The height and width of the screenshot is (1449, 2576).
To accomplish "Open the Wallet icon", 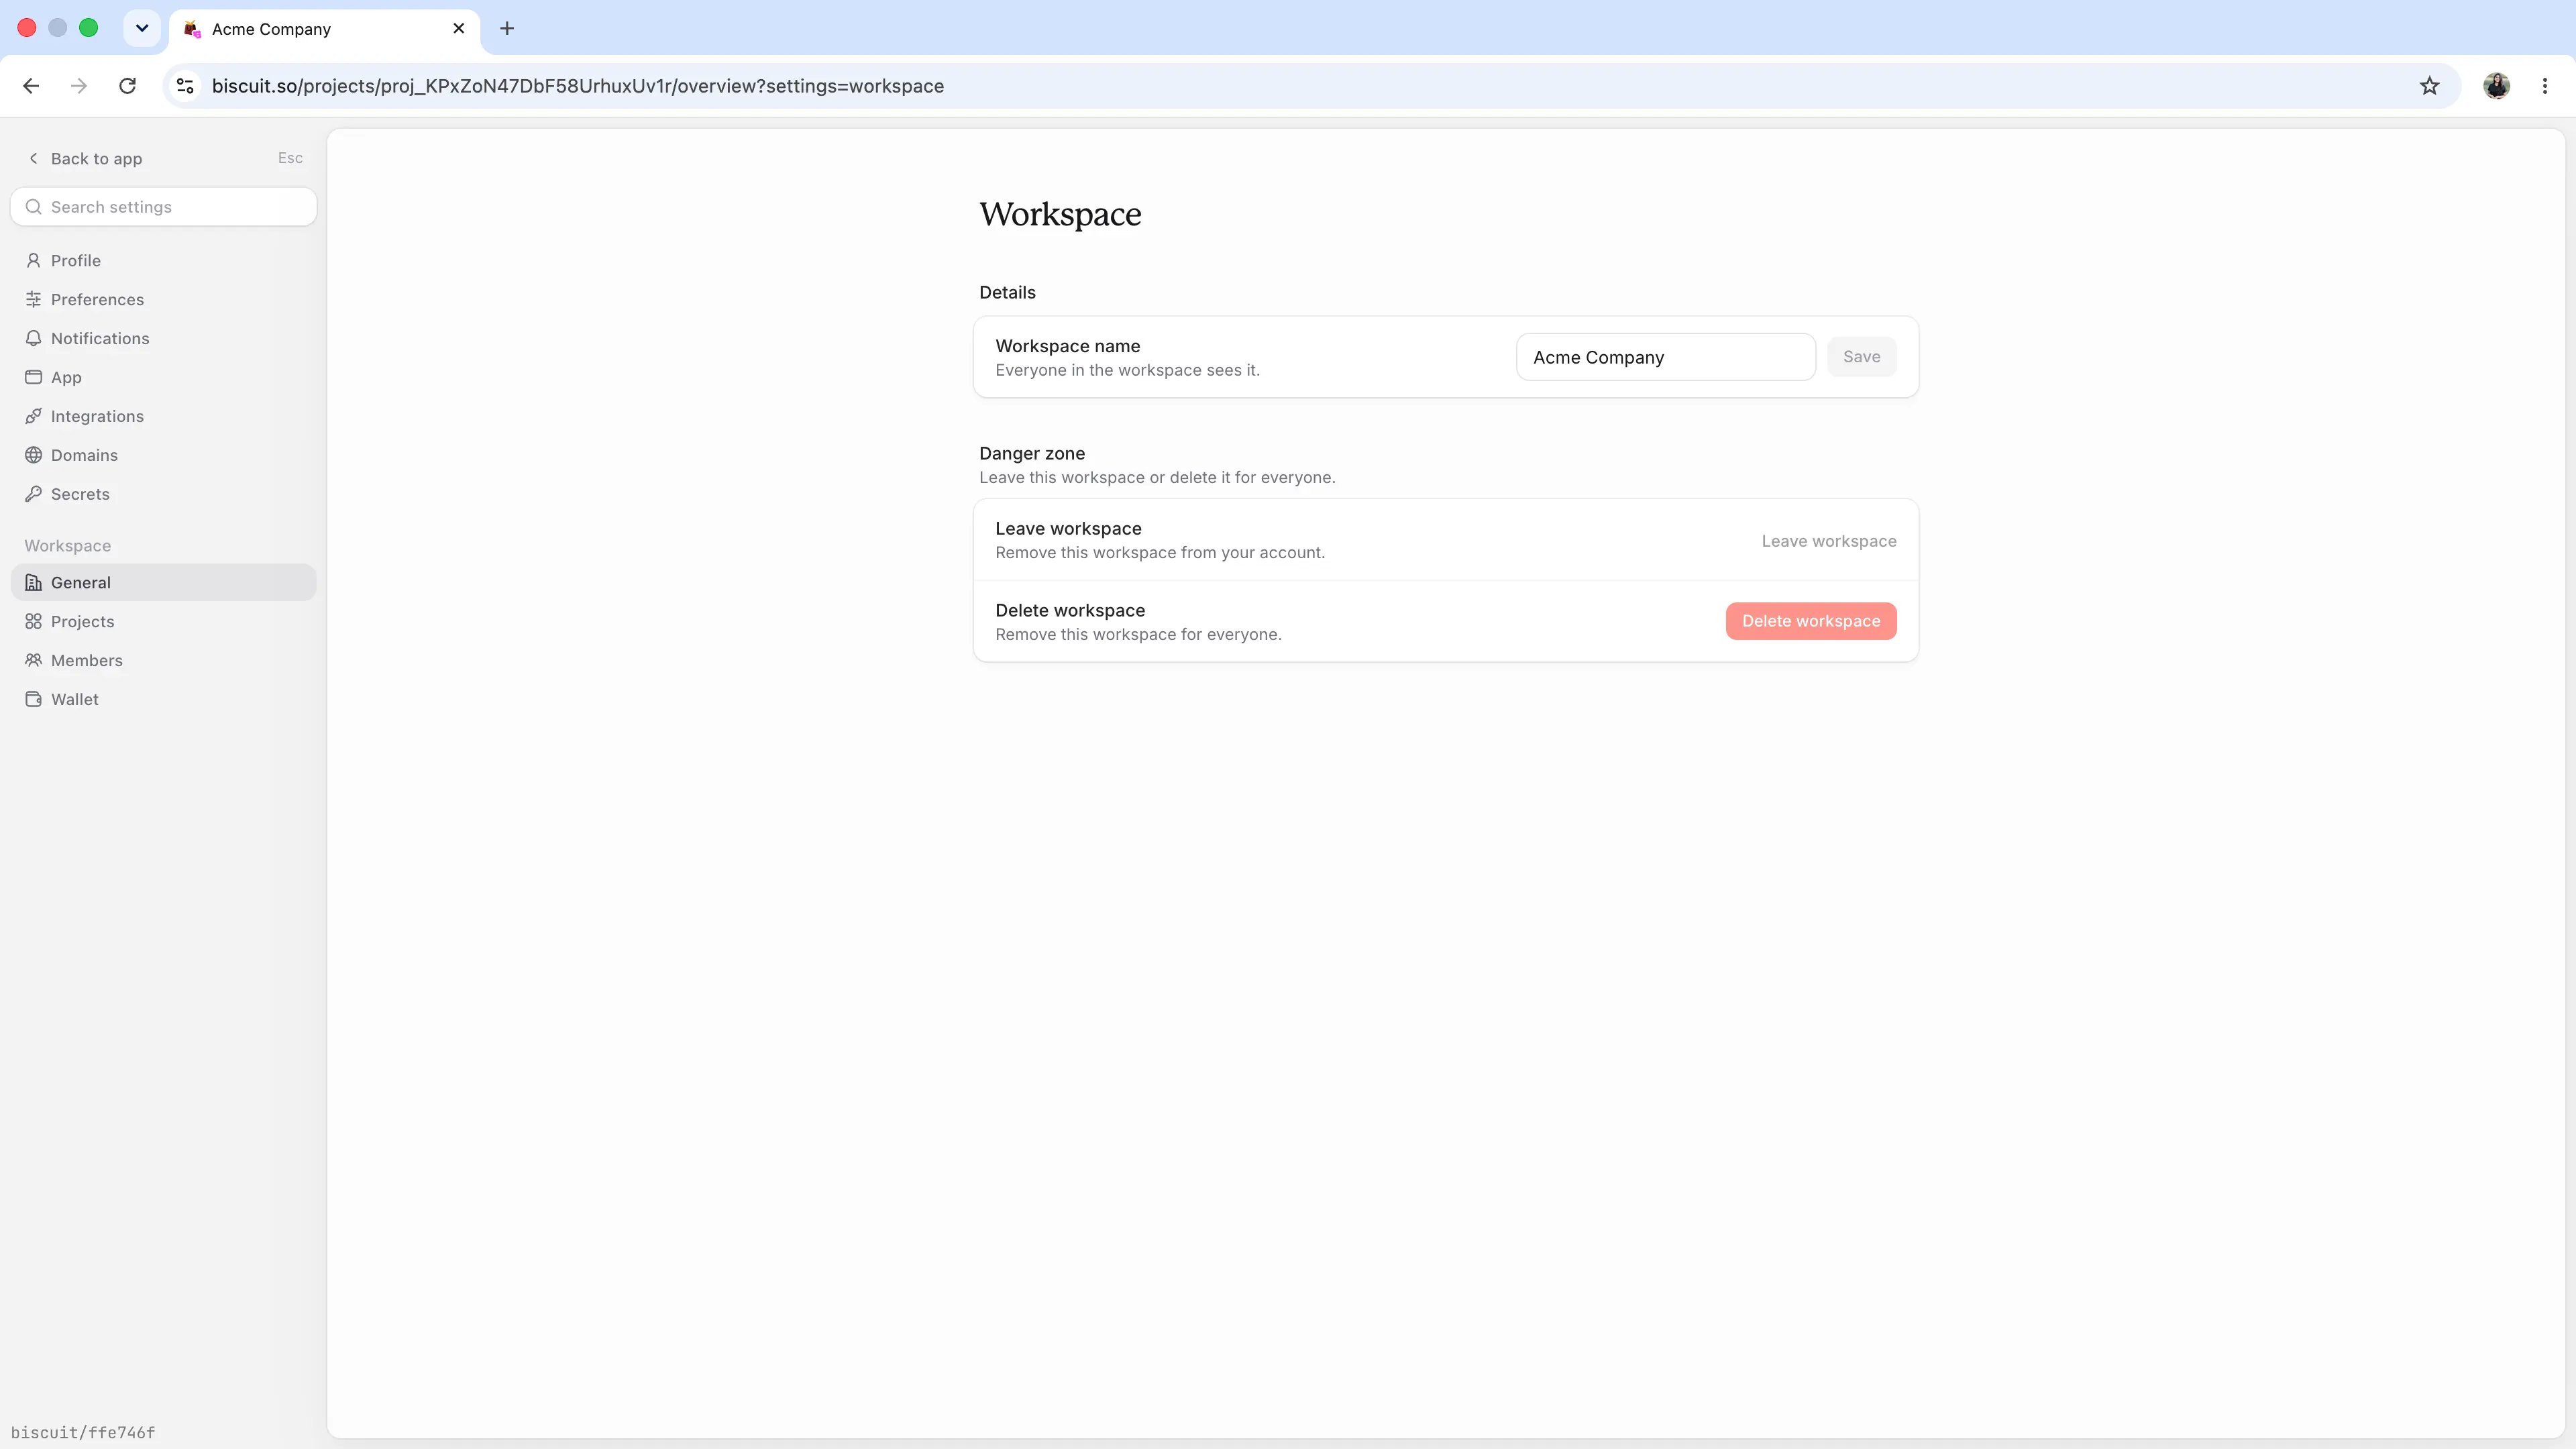I will (x=33, y=699).
